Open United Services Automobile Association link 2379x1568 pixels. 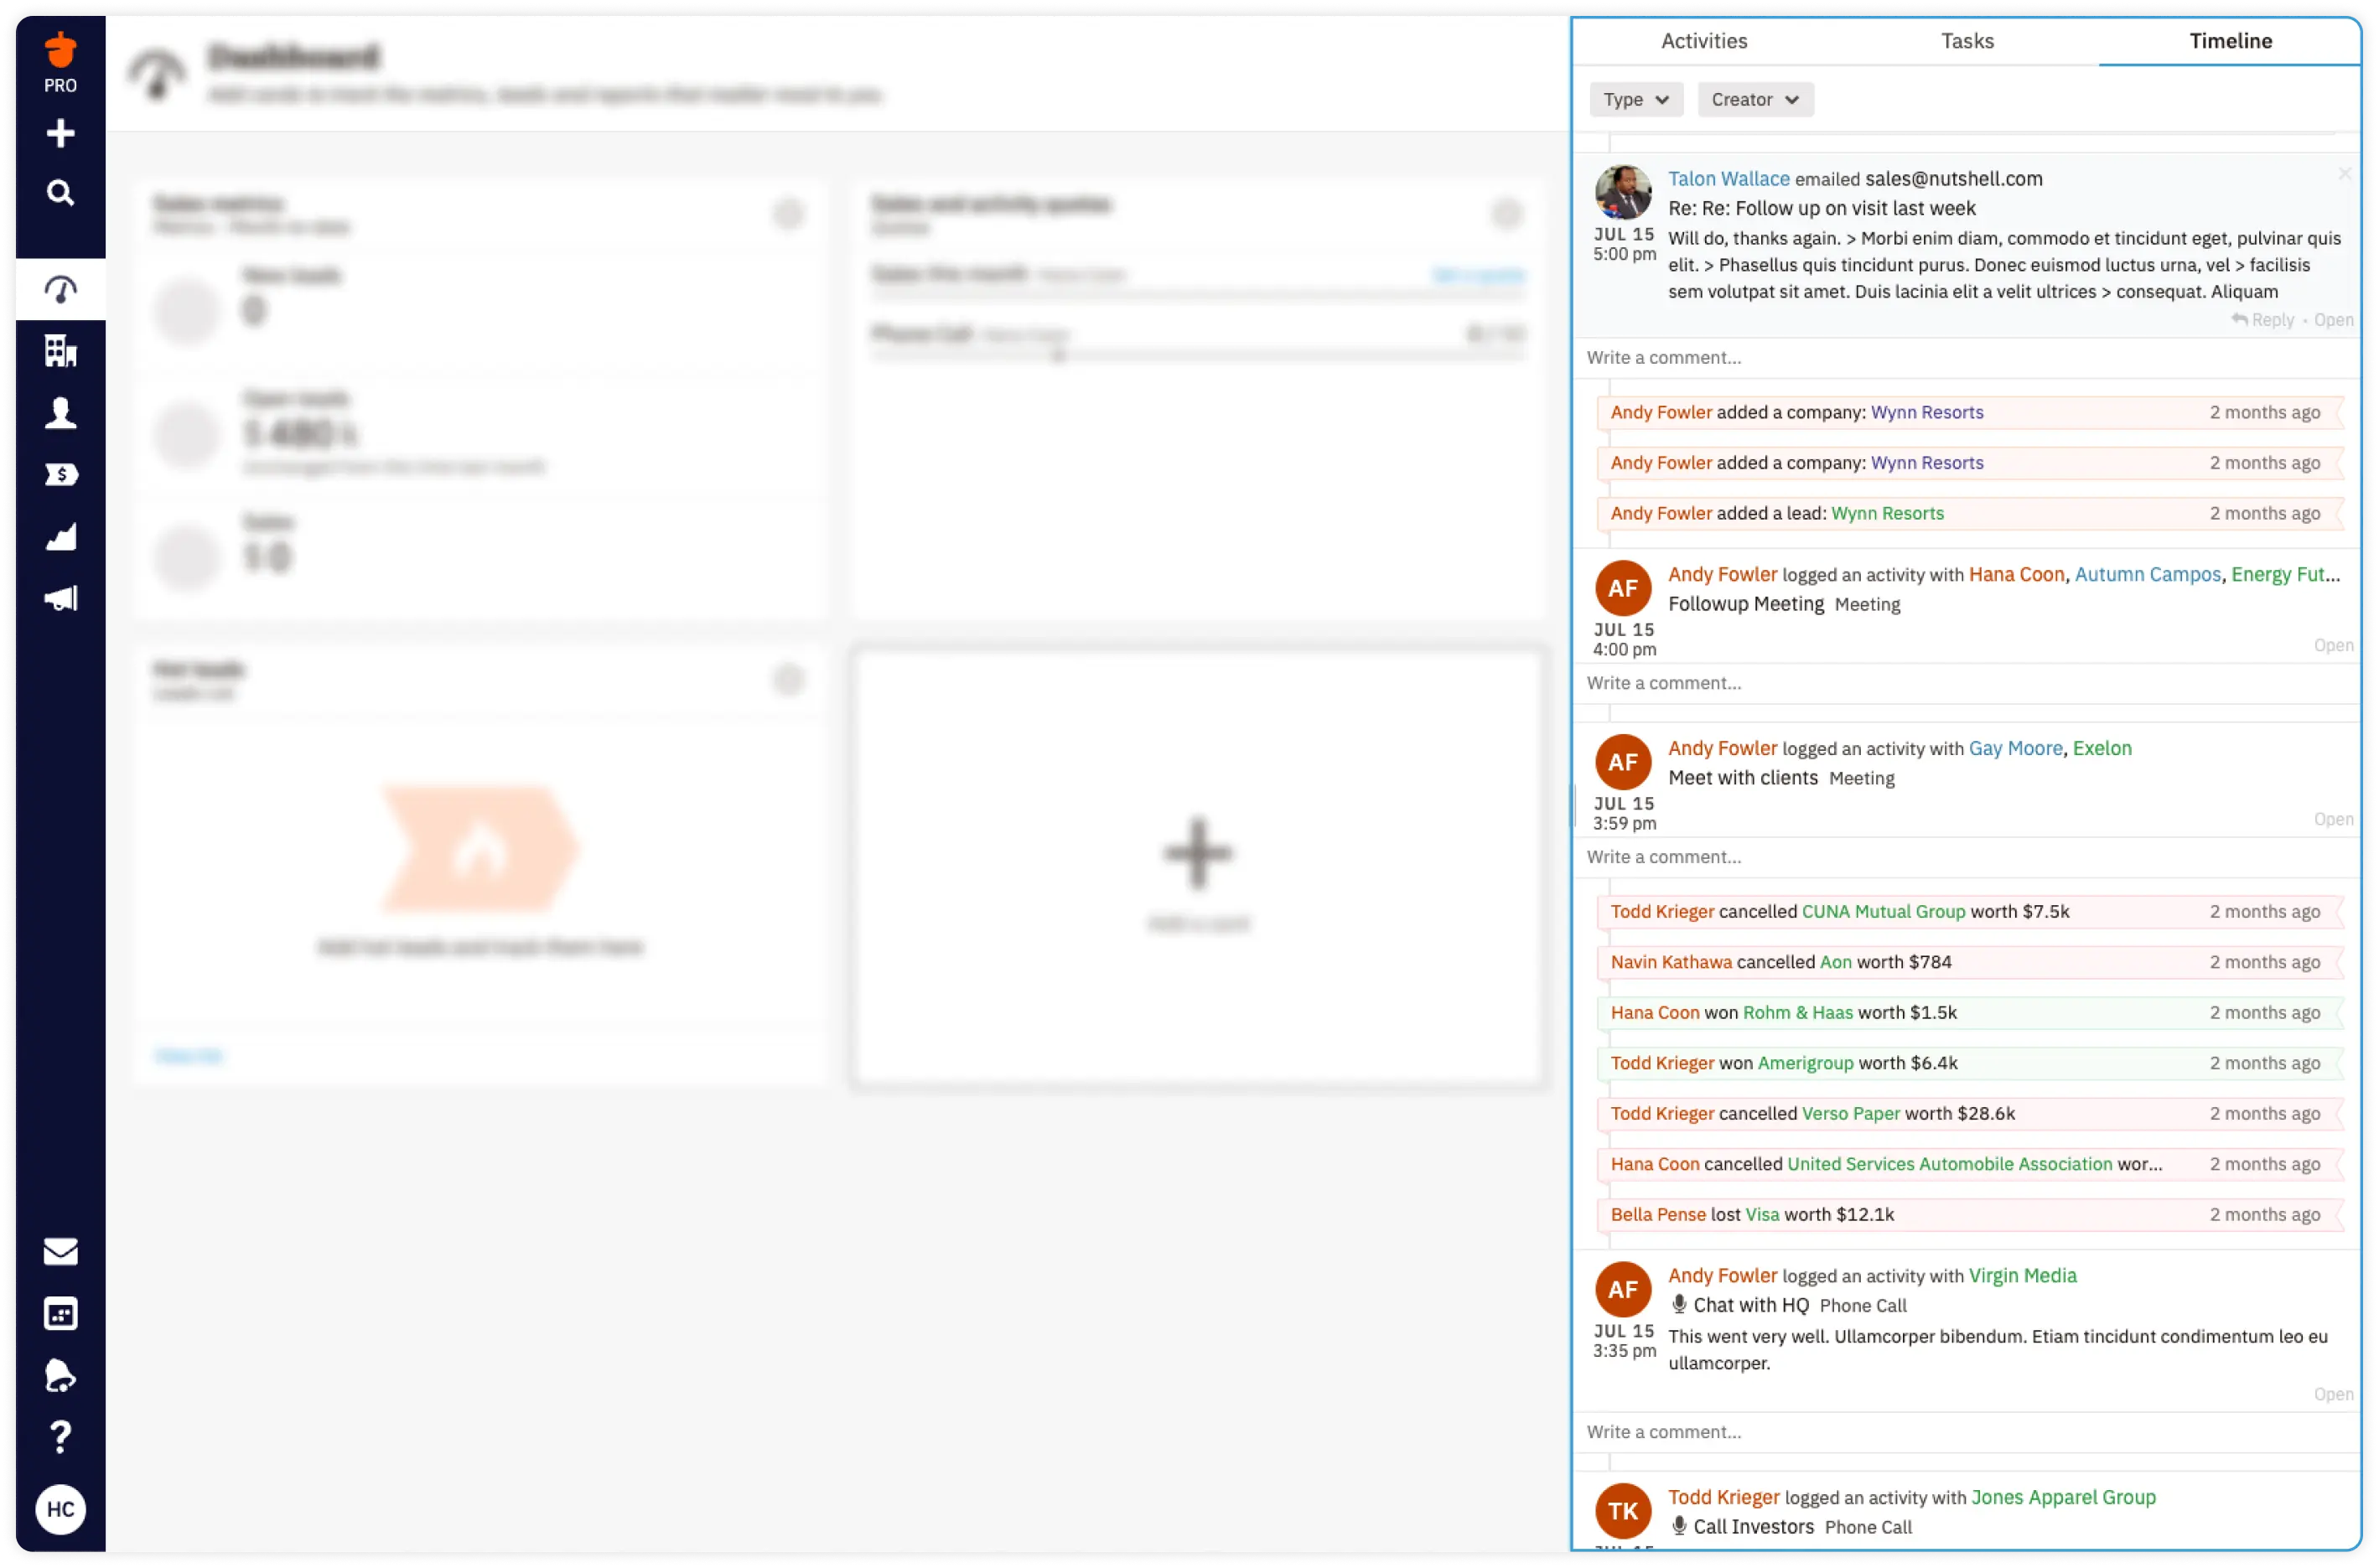pos(1949,1165)
